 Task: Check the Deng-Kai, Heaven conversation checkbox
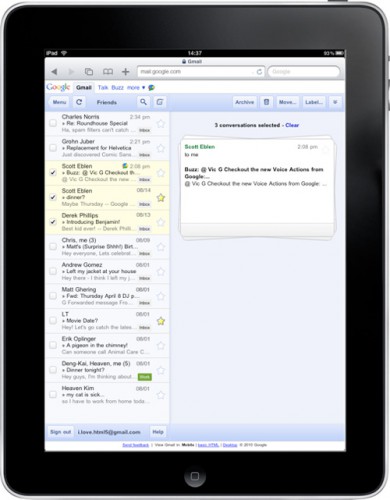(53, 370)
